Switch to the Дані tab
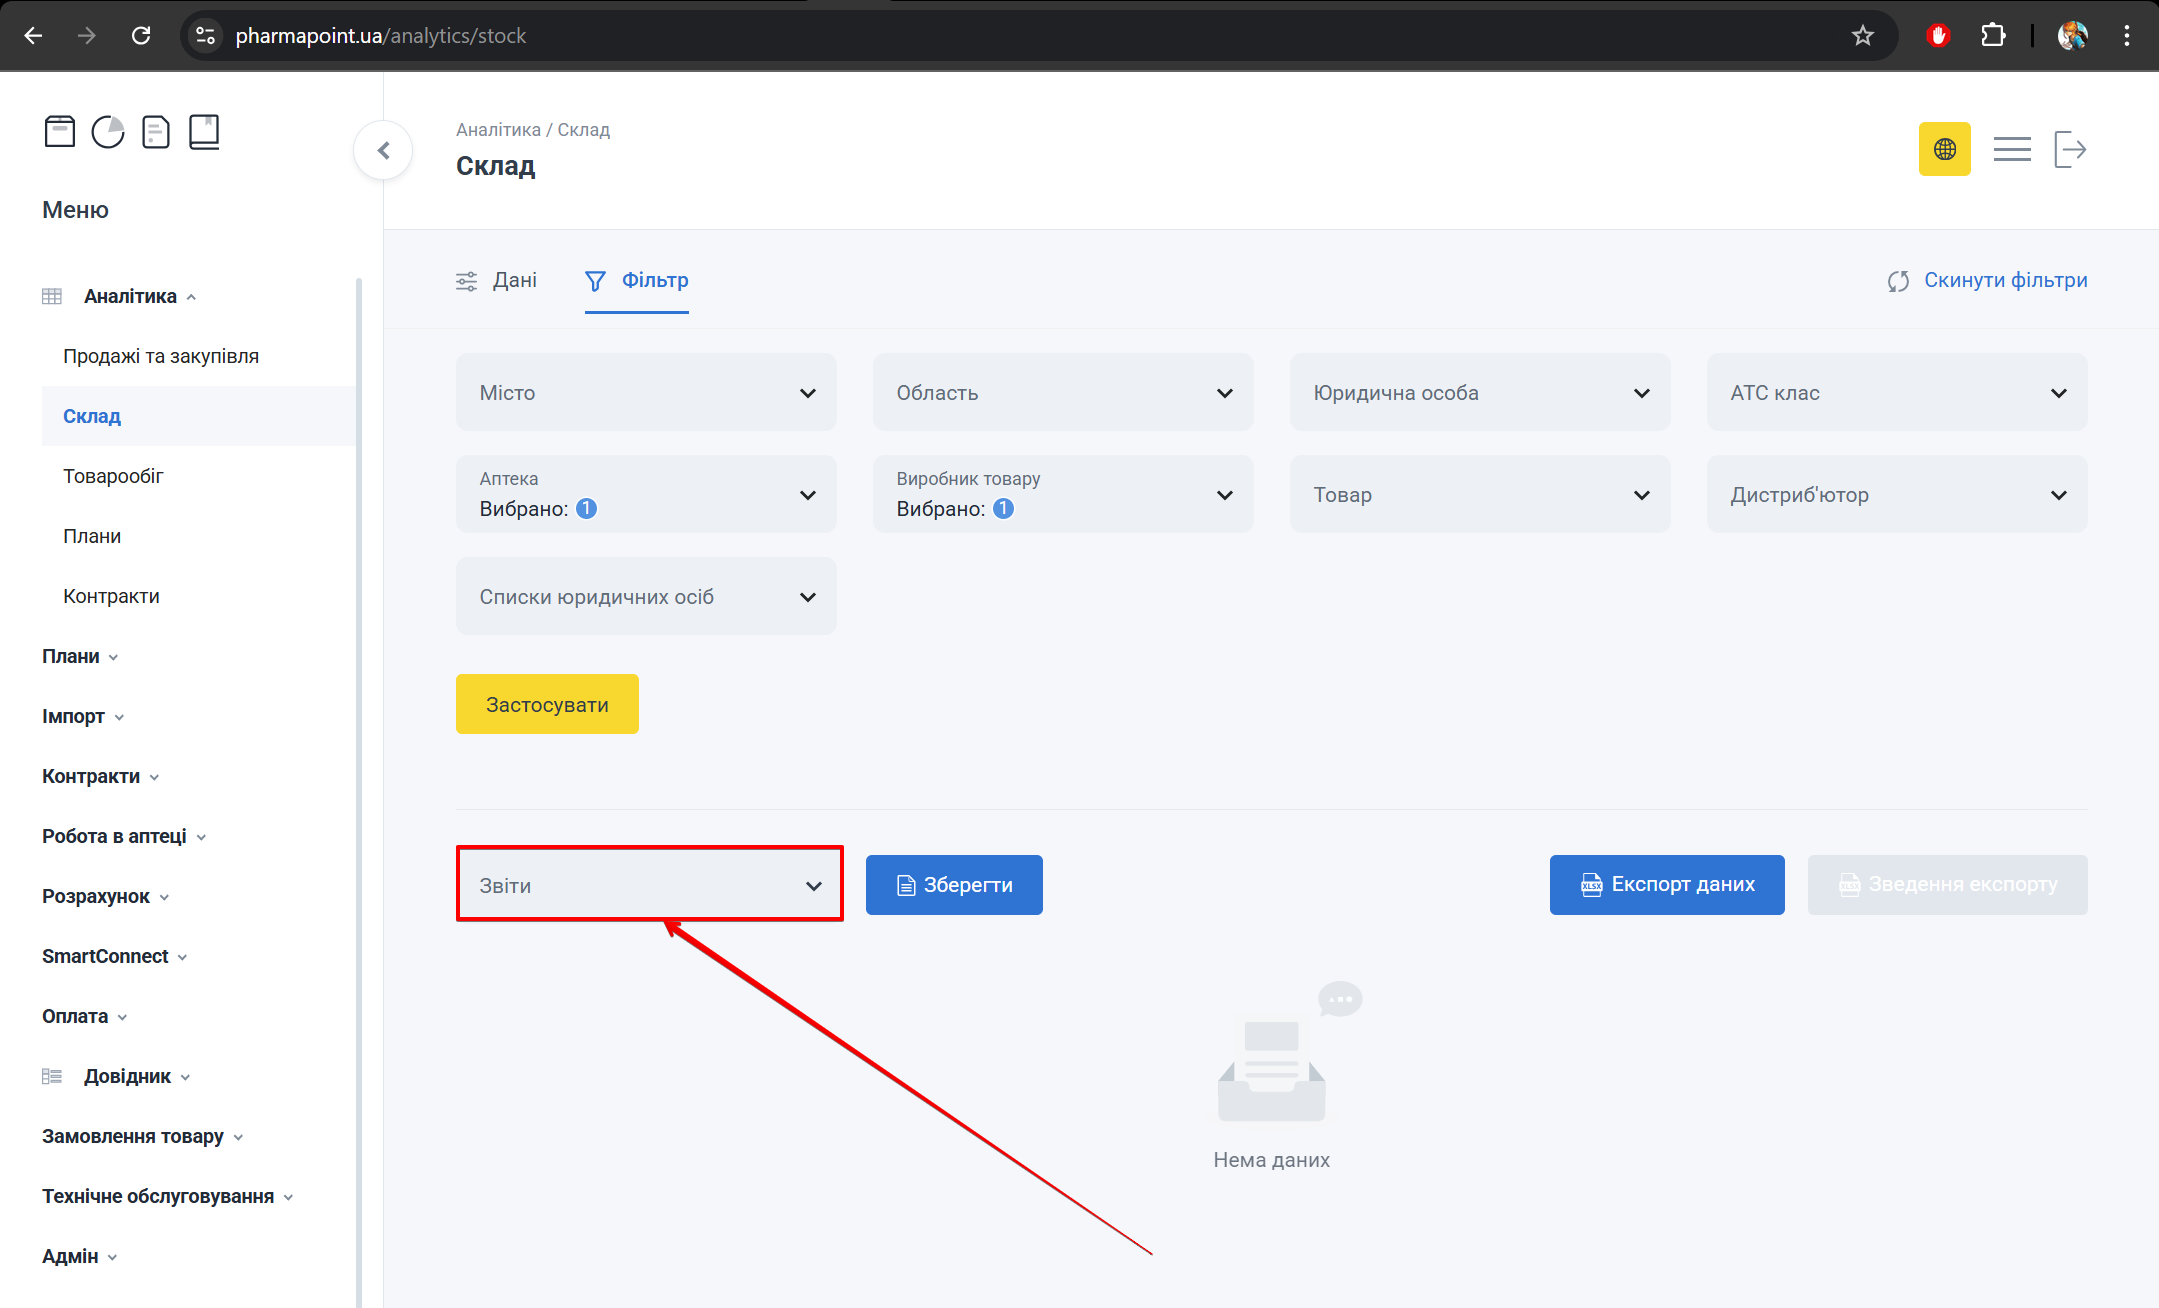2159x1308 pixels. tap(497, 281)
